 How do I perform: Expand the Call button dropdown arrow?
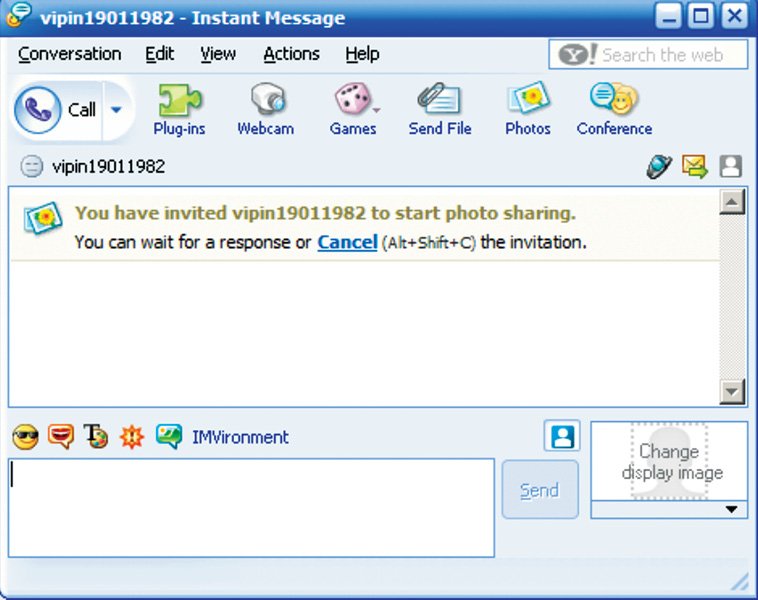(116, 110)
